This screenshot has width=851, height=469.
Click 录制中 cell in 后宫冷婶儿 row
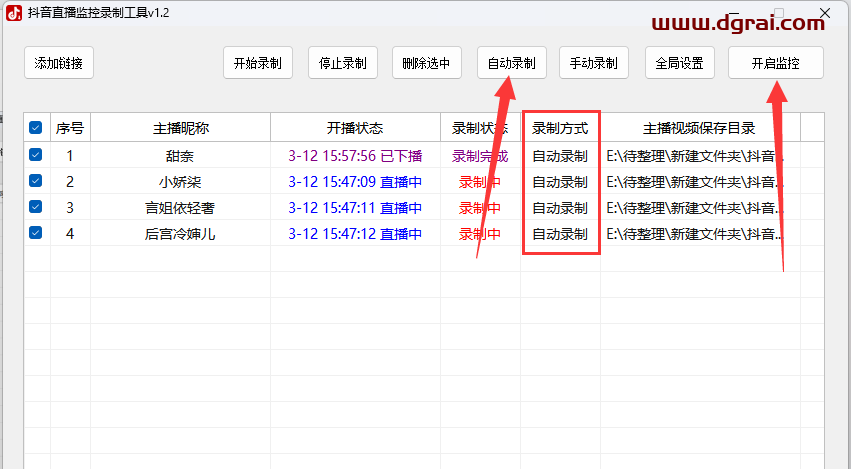point(480,234)
